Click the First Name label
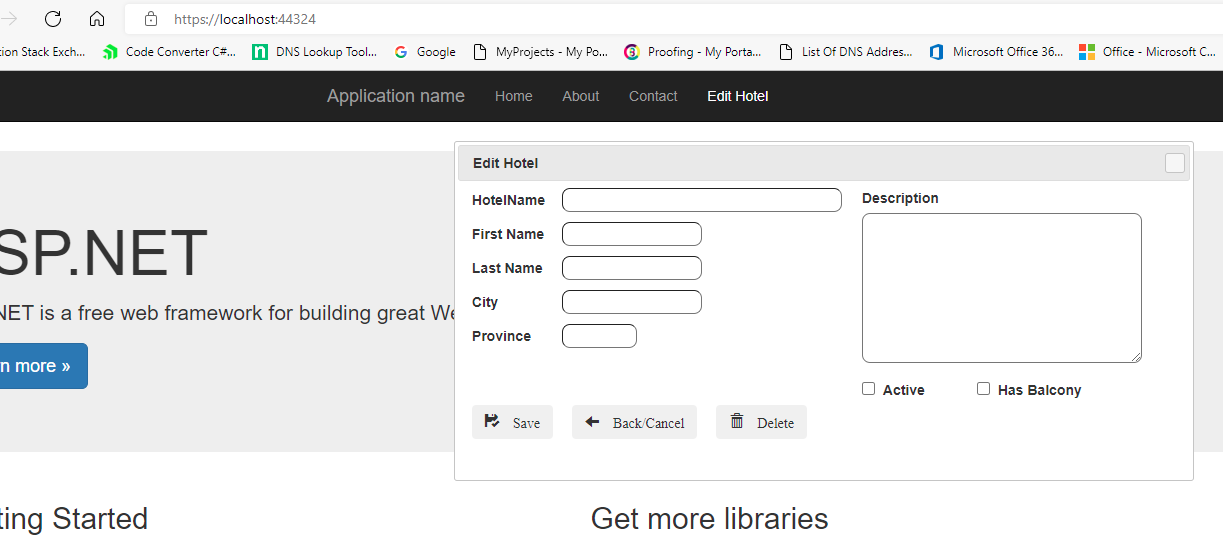This screenshot has height=538, width=1223. [x=508, y=234]
